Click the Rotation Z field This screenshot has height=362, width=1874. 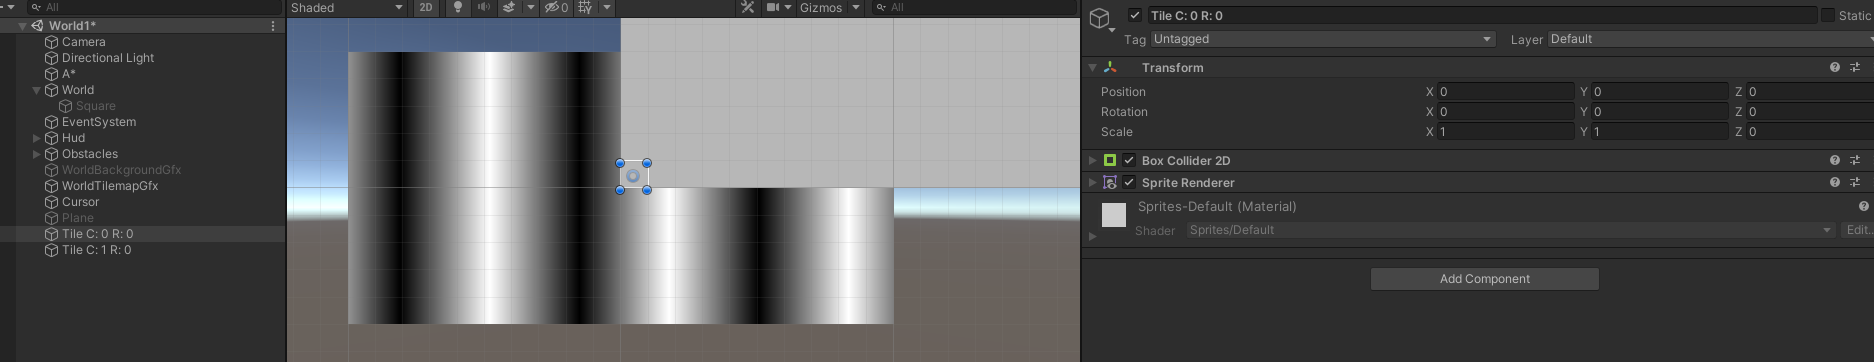coord(1810,111)
